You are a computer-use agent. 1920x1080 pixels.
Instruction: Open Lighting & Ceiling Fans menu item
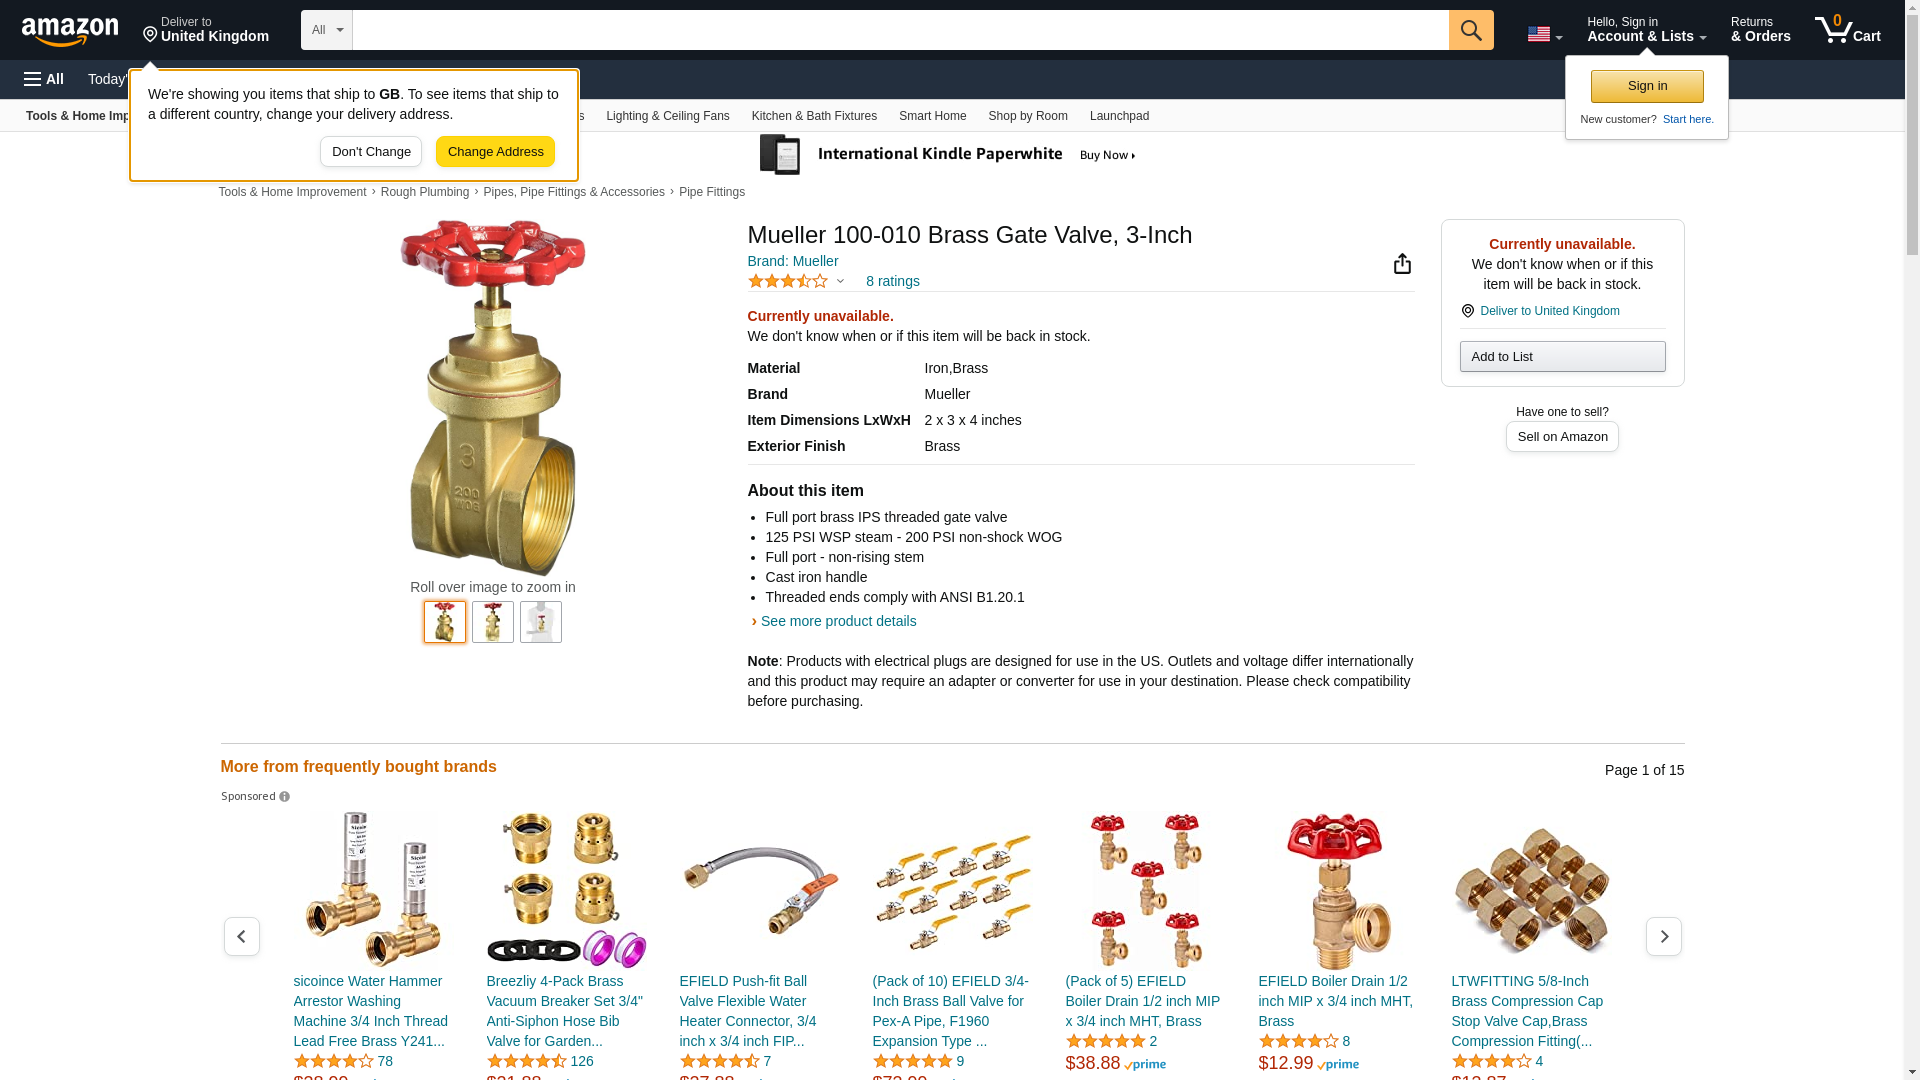(667, 116)
